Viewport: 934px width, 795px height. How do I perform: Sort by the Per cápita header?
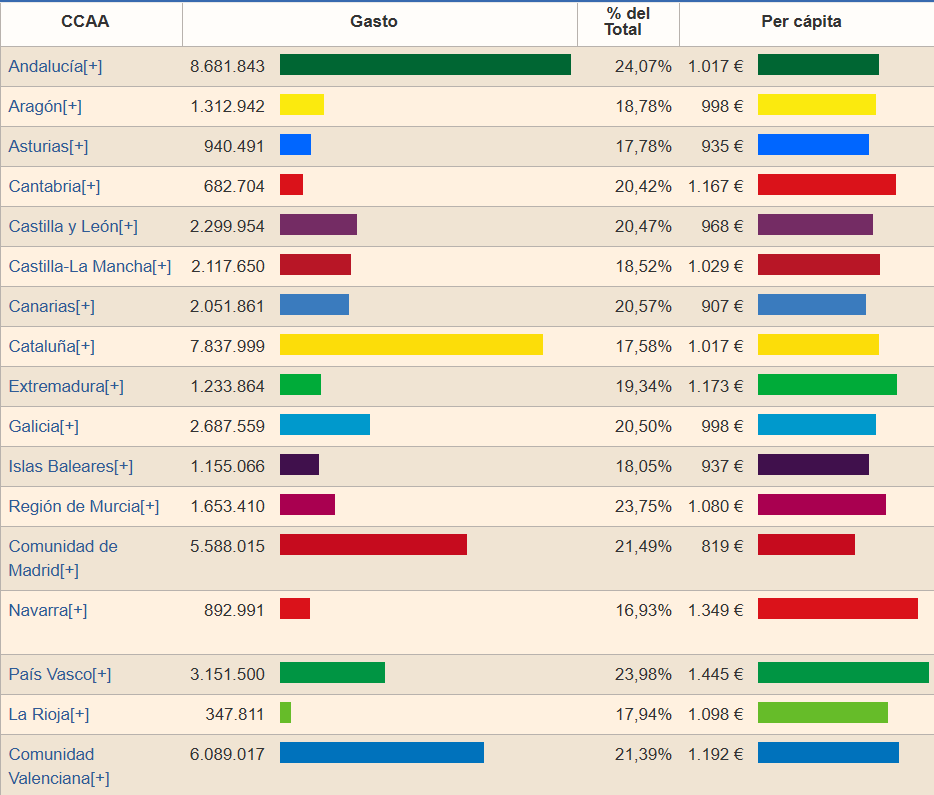(801, 21)
